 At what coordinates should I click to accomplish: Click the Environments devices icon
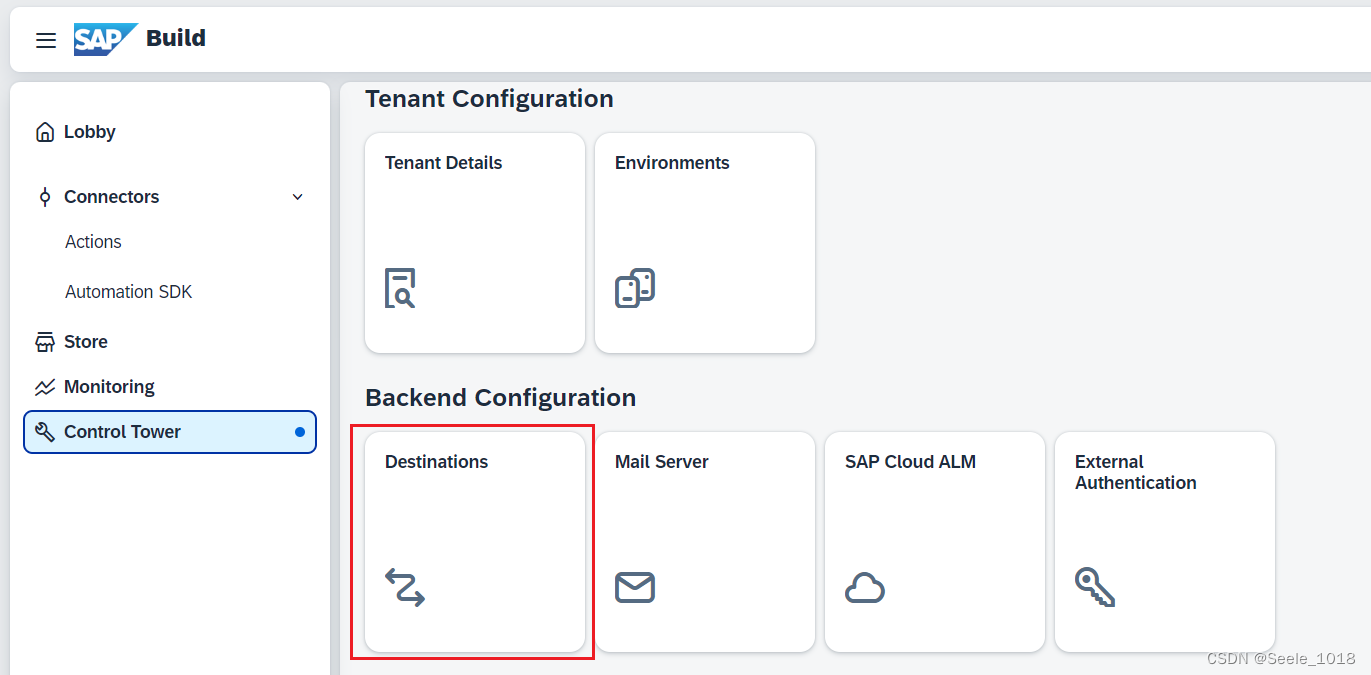pos(635,288)
